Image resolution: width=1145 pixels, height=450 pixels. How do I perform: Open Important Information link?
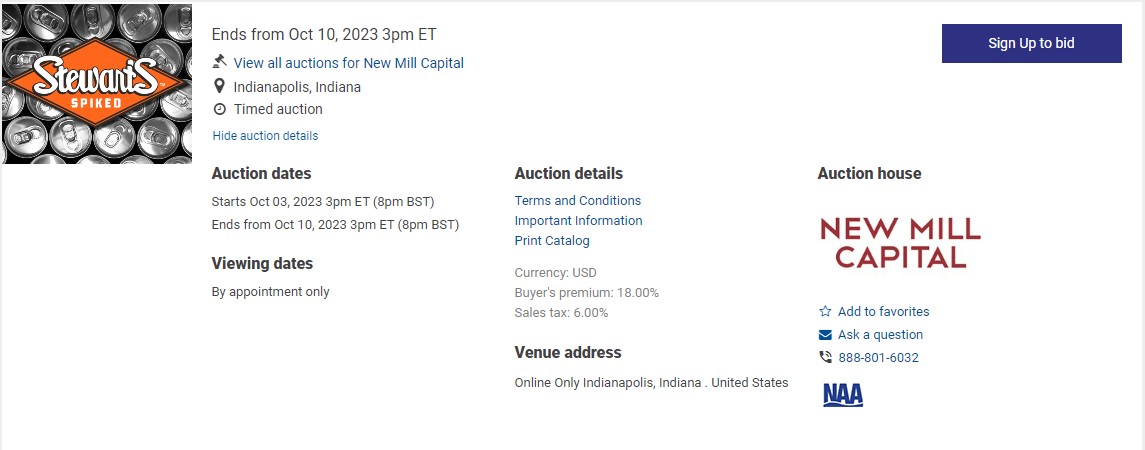click(578, 220)
